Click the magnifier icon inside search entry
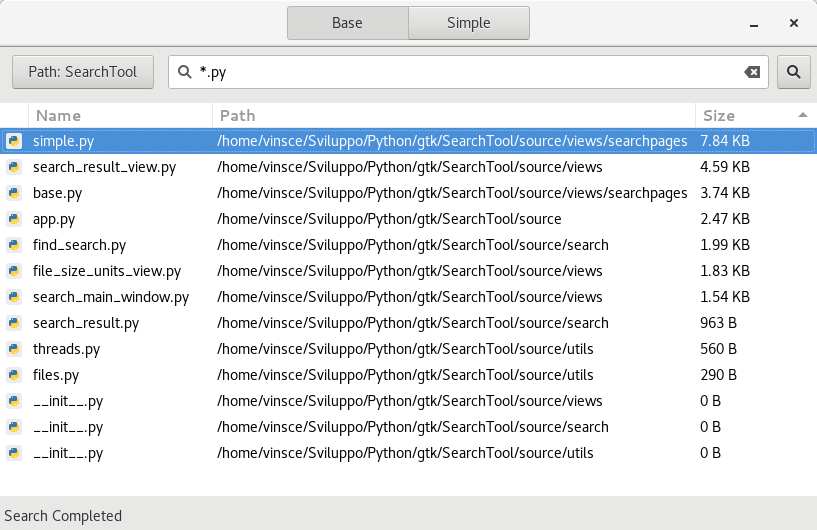817x530 pixels. 184,72
